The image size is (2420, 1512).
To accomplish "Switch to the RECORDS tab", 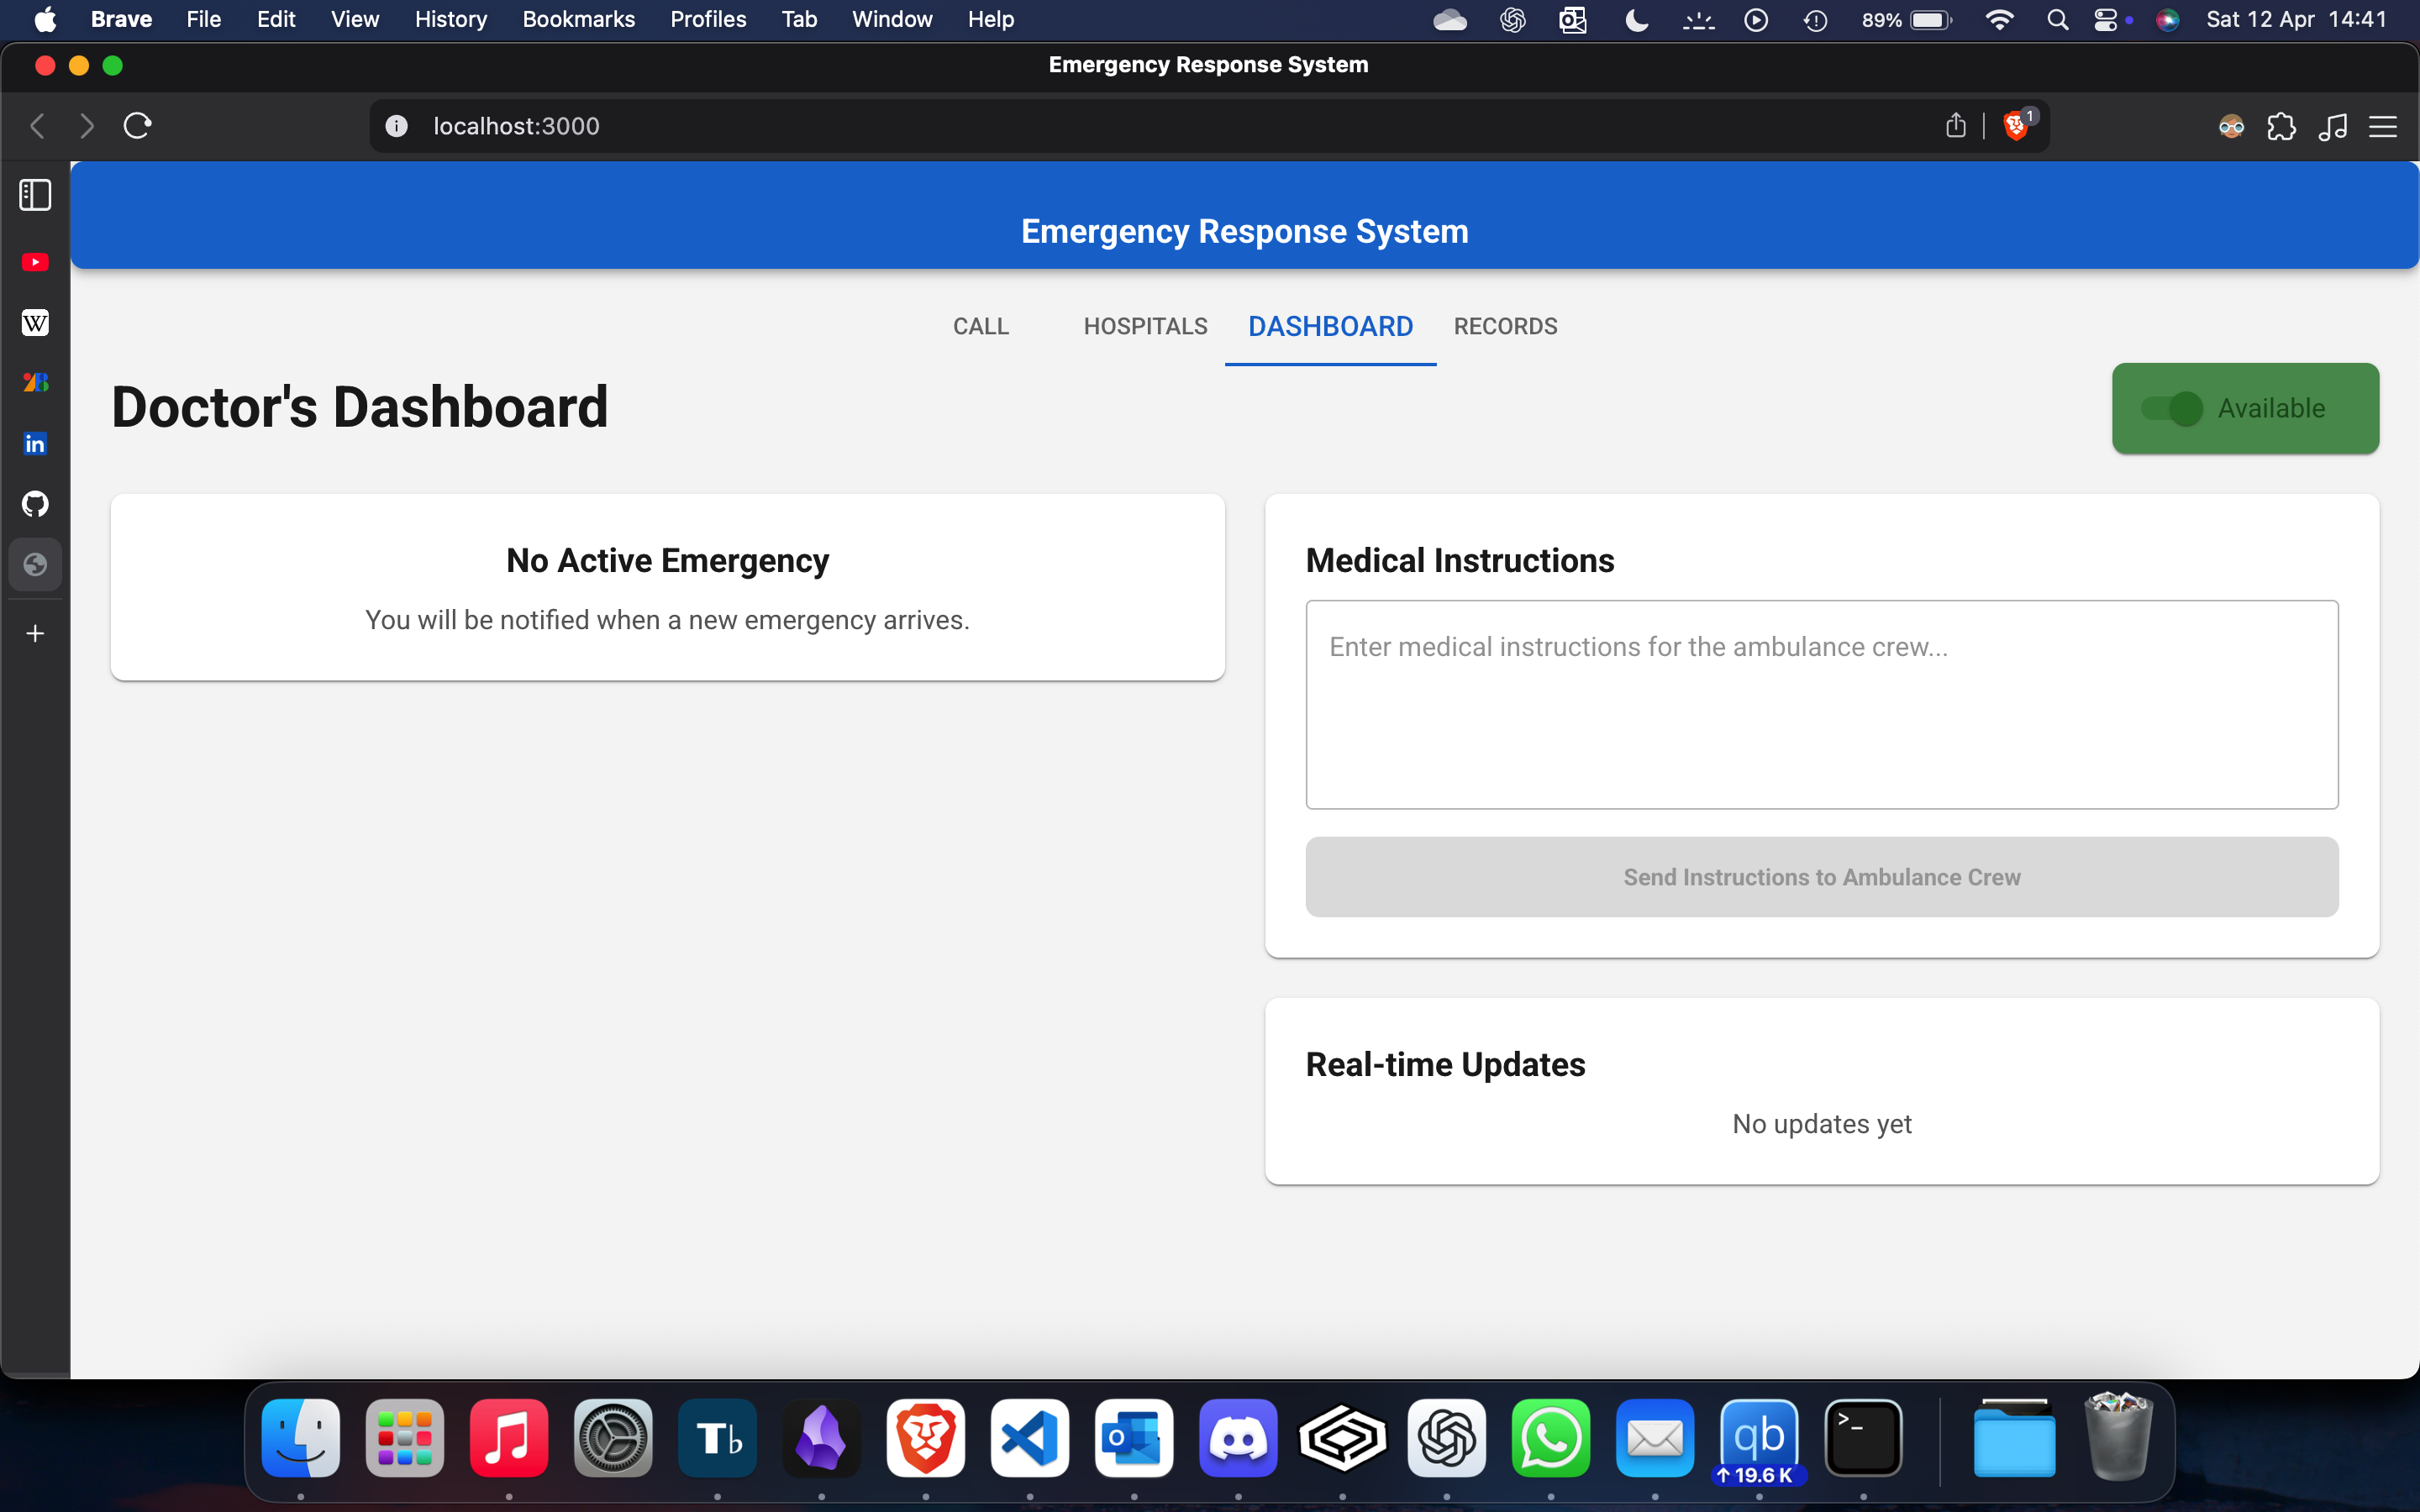I will pos(1505,326).
